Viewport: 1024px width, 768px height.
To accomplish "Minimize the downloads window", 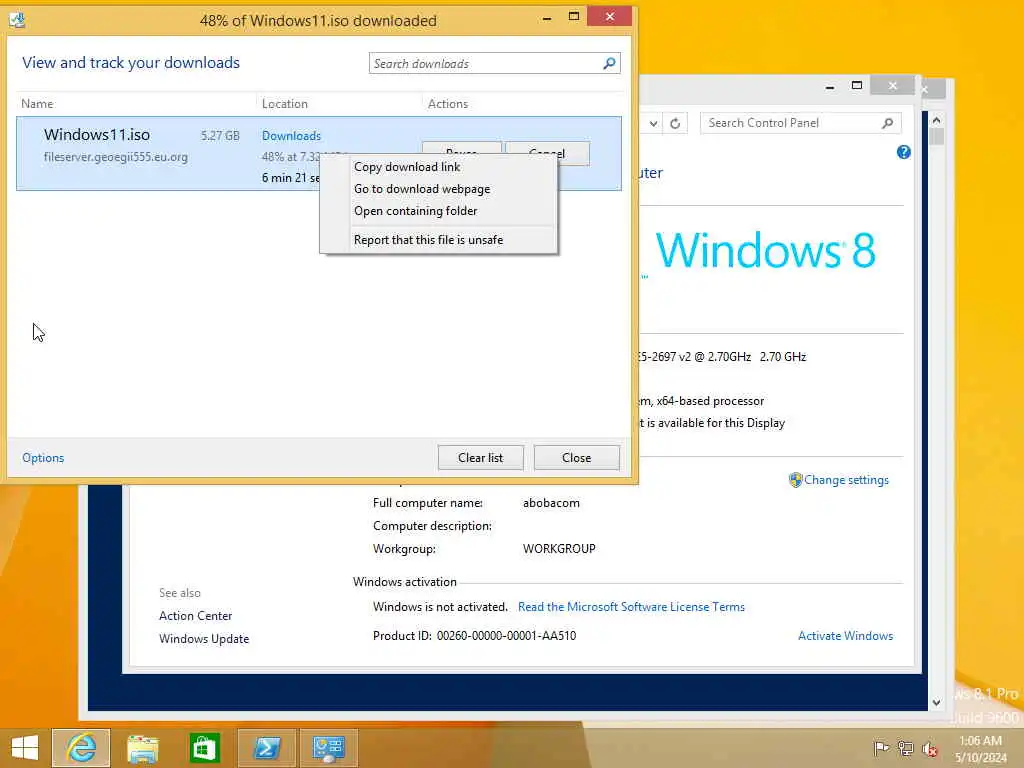I will [x=547, y=18].
